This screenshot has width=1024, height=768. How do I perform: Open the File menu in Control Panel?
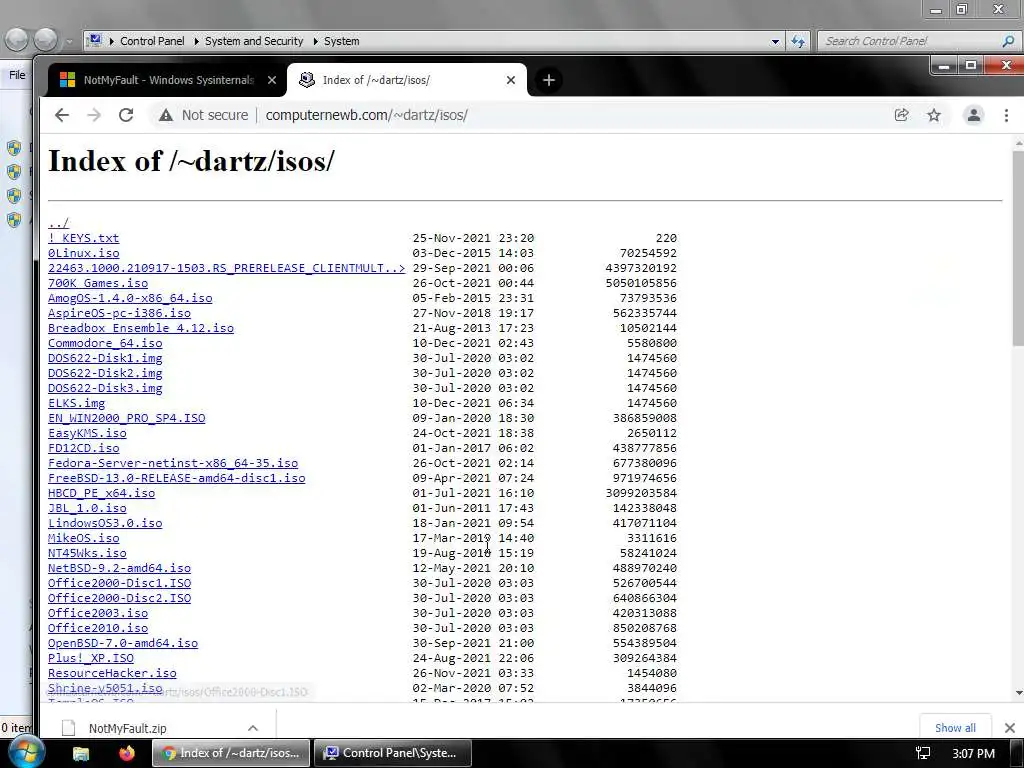[17, 75]
